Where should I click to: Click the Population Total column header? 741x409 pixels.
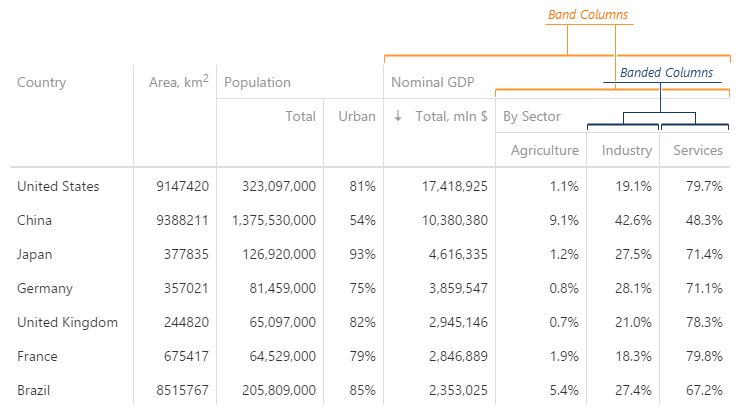pos(300,116)
